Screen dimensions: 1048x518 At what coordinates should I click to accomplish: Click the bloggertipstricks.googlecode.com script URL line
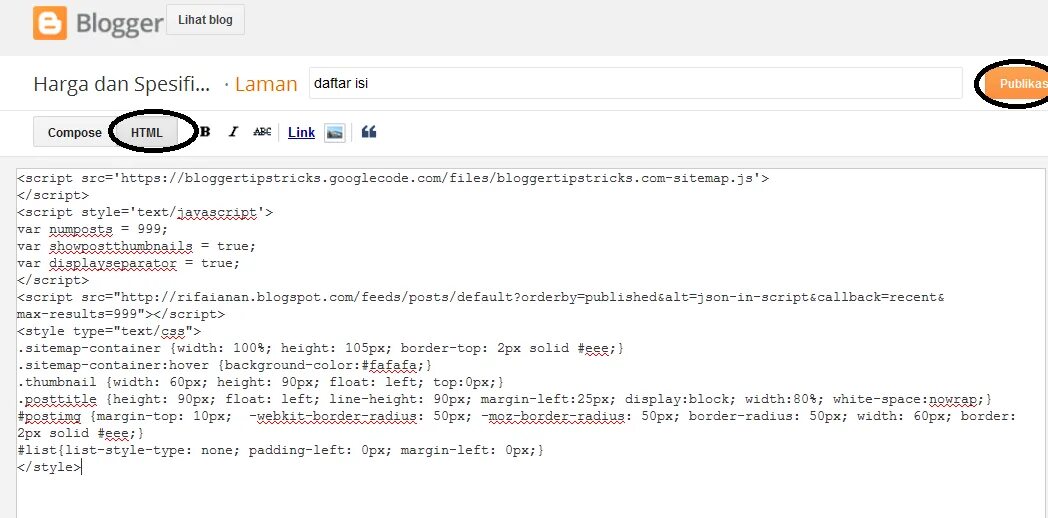click(x=393, y=178)
